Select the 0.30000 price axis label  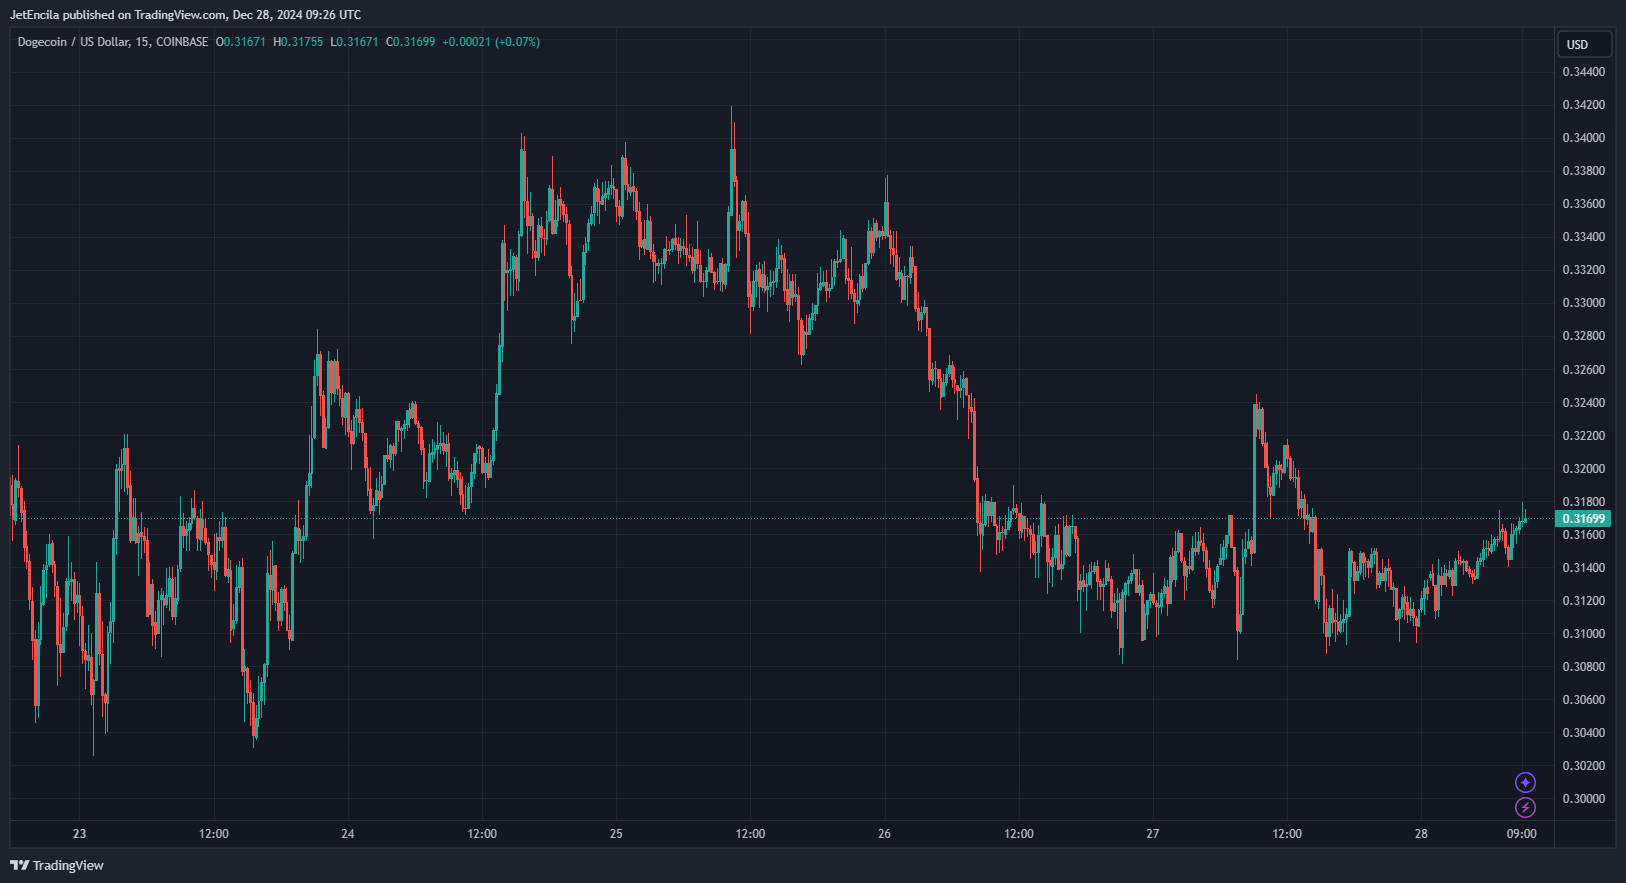point(1584,799)
